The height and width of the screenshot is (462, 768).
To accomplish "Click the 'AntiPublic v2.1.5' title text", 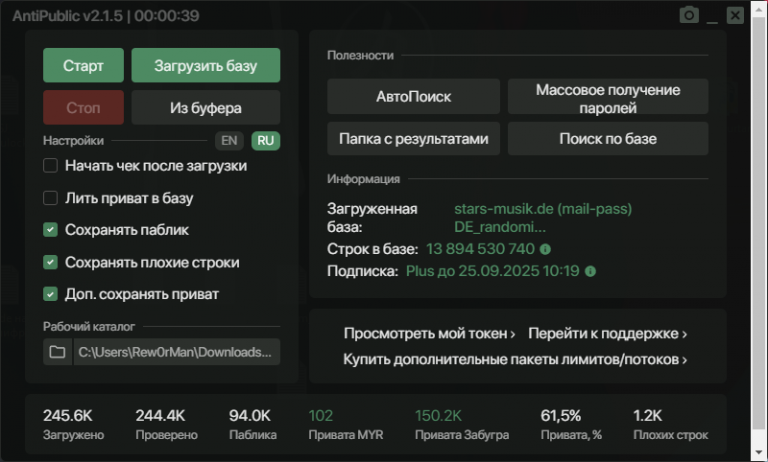I will pos(67,16).
